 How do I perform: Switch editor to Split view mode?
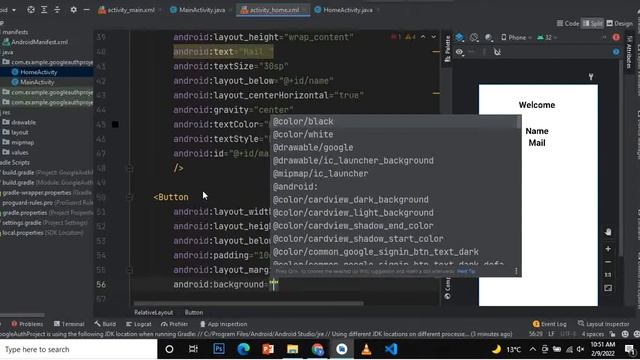(x=593, y=24)
